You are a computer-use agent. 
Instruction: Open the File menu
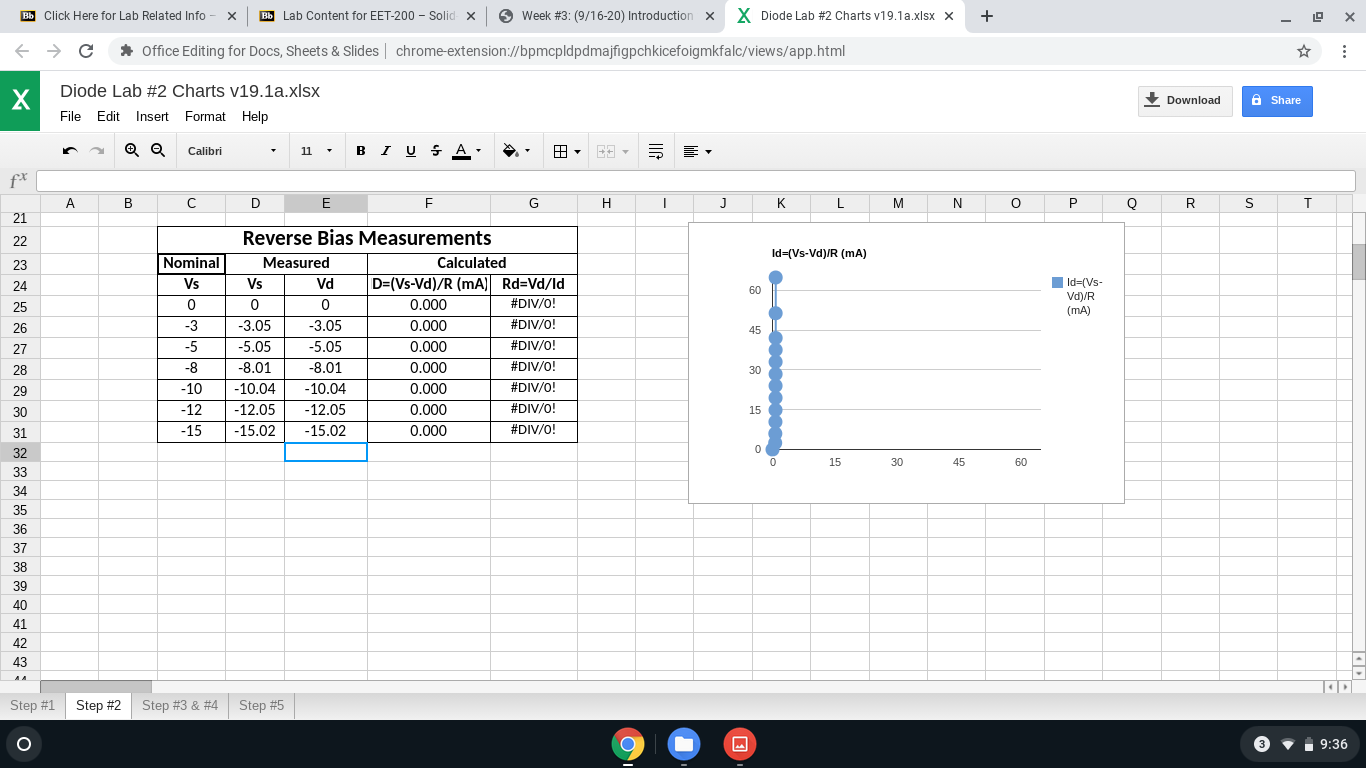pos(70,116)
